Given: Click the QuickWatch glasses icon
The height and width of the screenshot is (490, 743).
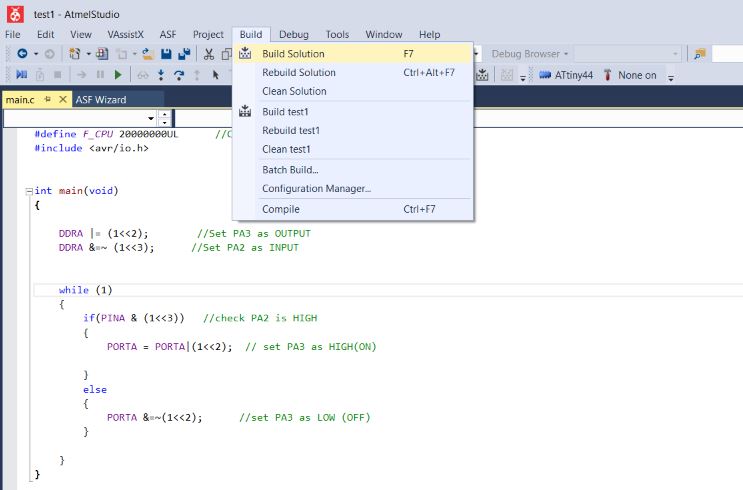Looking at the screenshot, I should 143,75.
